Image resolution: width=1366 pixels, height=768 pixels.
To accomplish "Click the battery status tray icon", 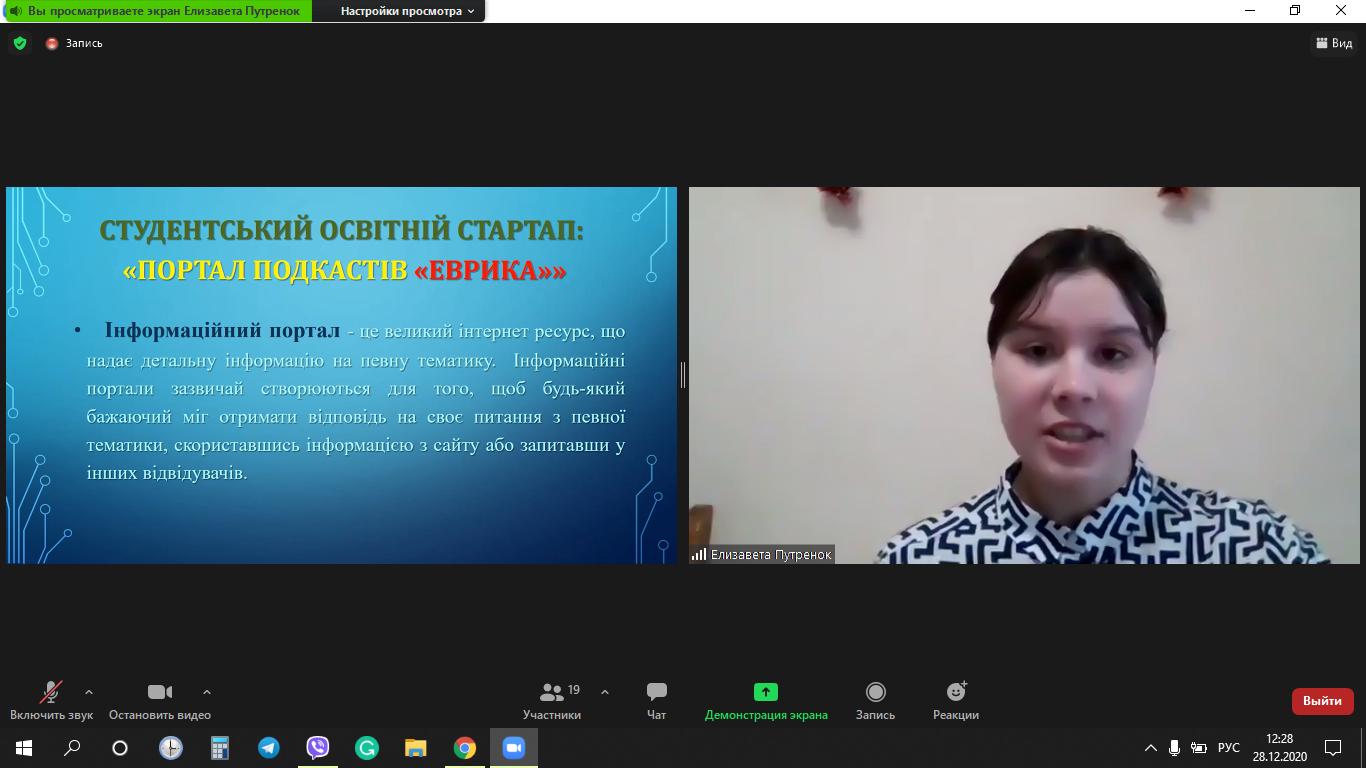I will click(1198, 747).
